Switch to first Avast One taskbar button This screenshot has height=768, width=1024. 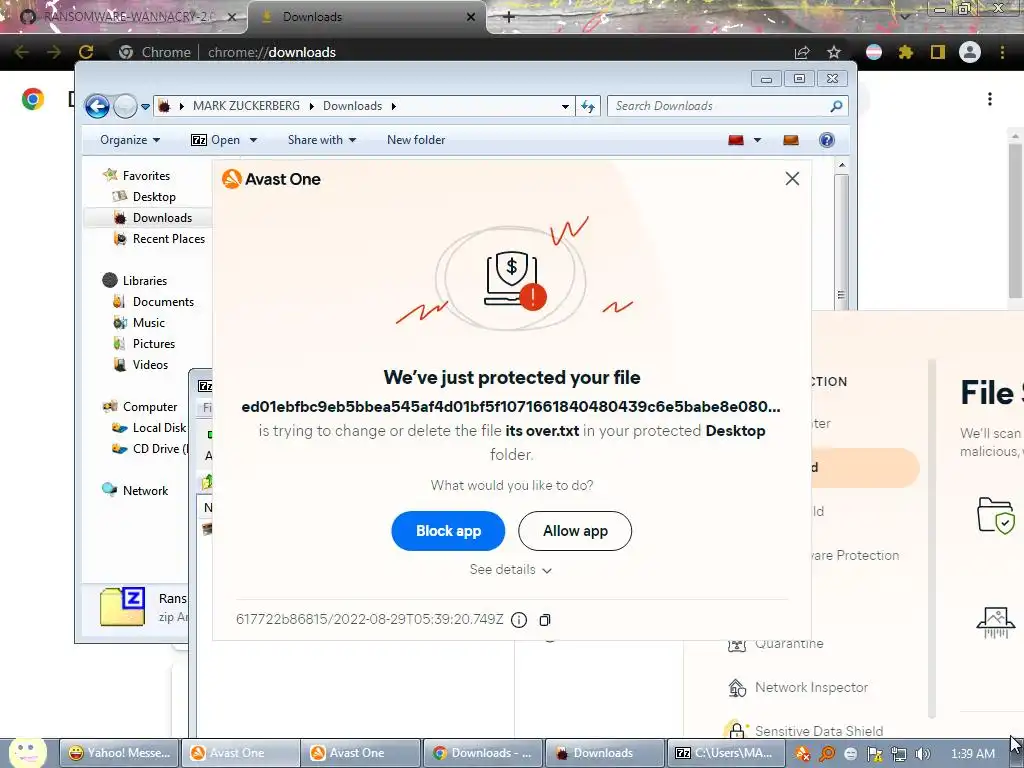240,753
